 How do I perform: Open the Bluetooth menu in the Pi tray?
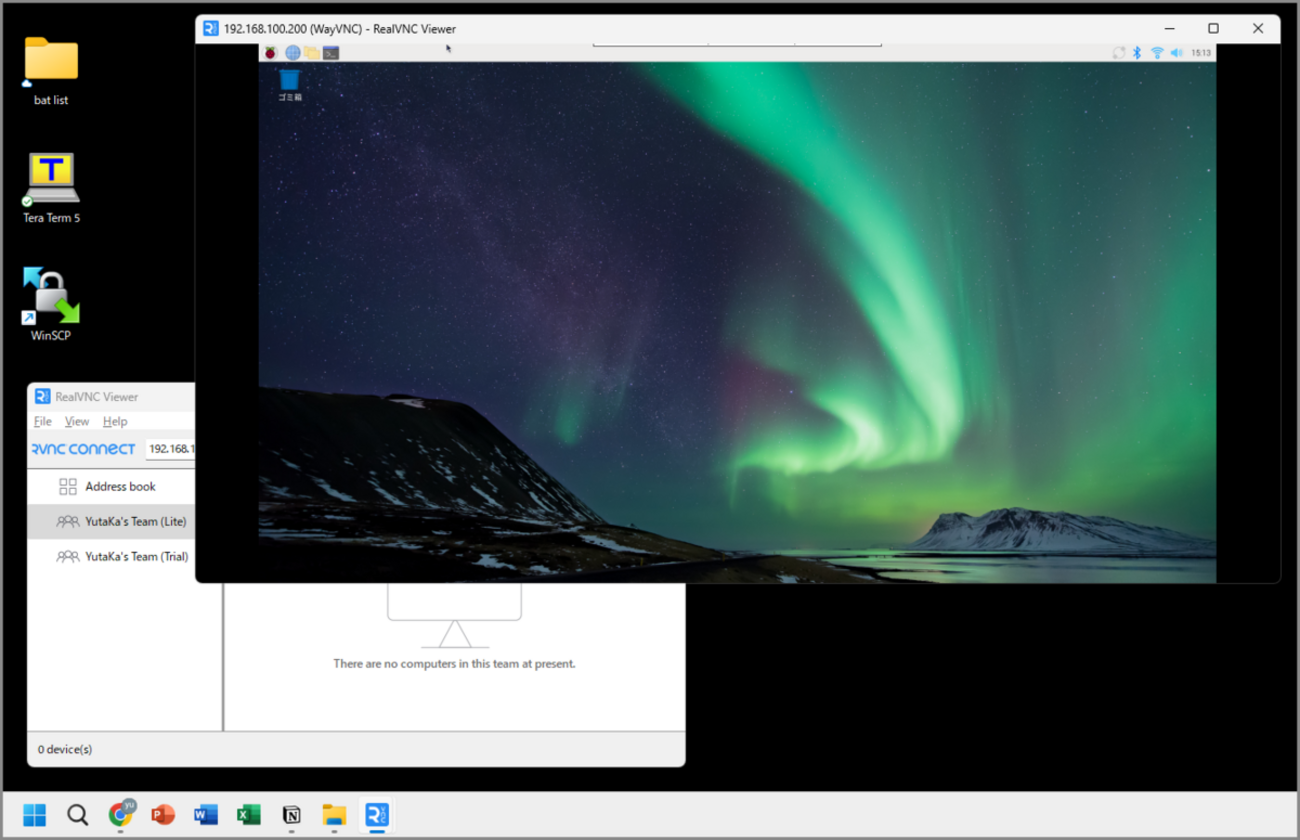[x=1137, y=52]
